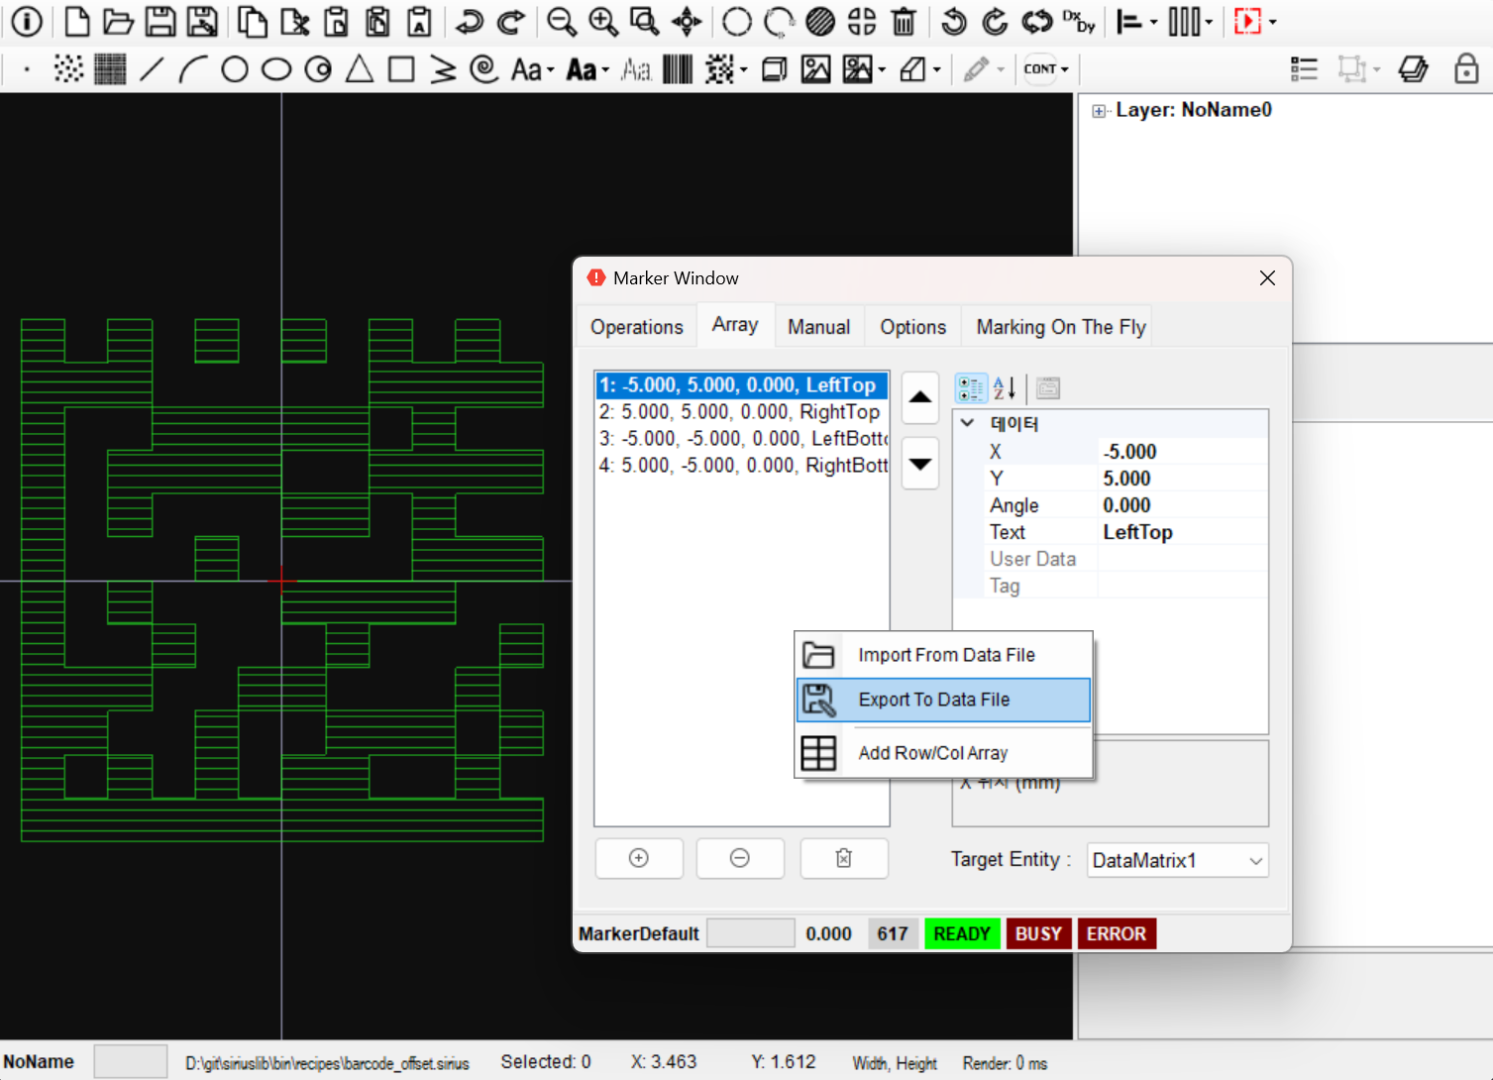Image resolution: width=1493 pixels, height=1080 pixels.
Task: Click the Save As icon
Action: (202, 21)
